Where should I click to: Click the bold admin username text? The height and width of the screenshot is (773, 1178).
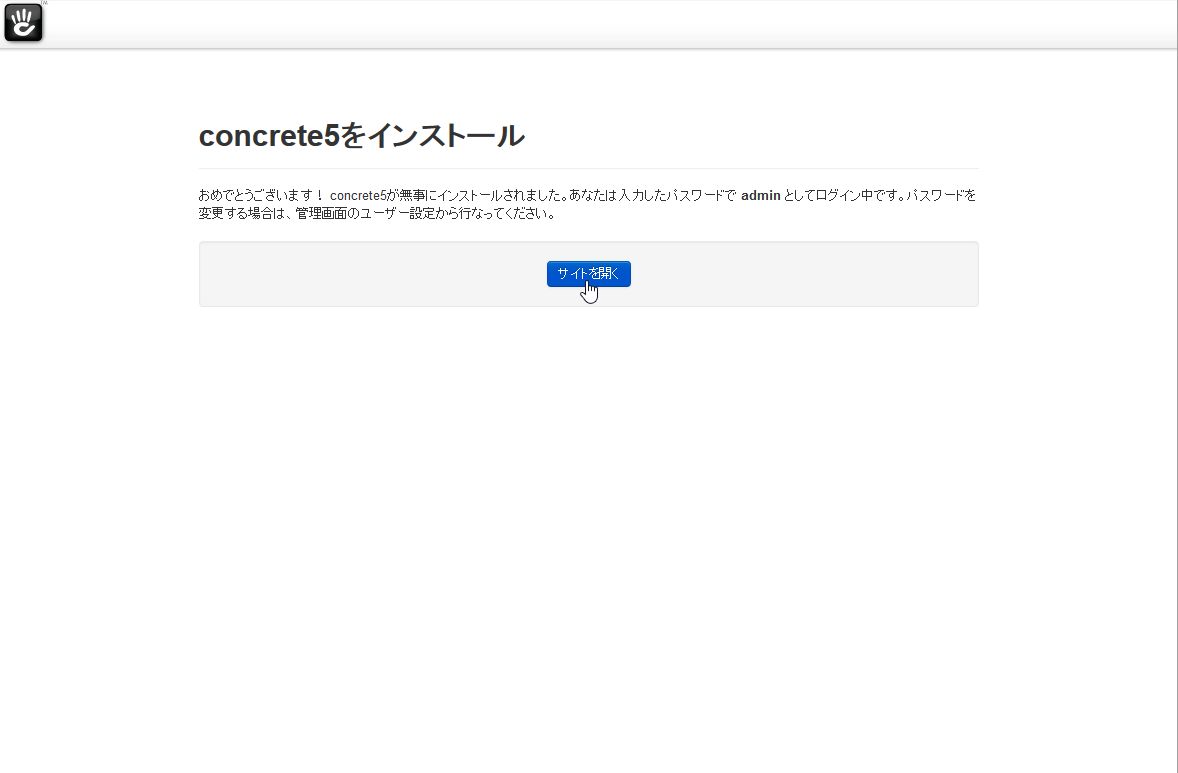pos(760,195)
